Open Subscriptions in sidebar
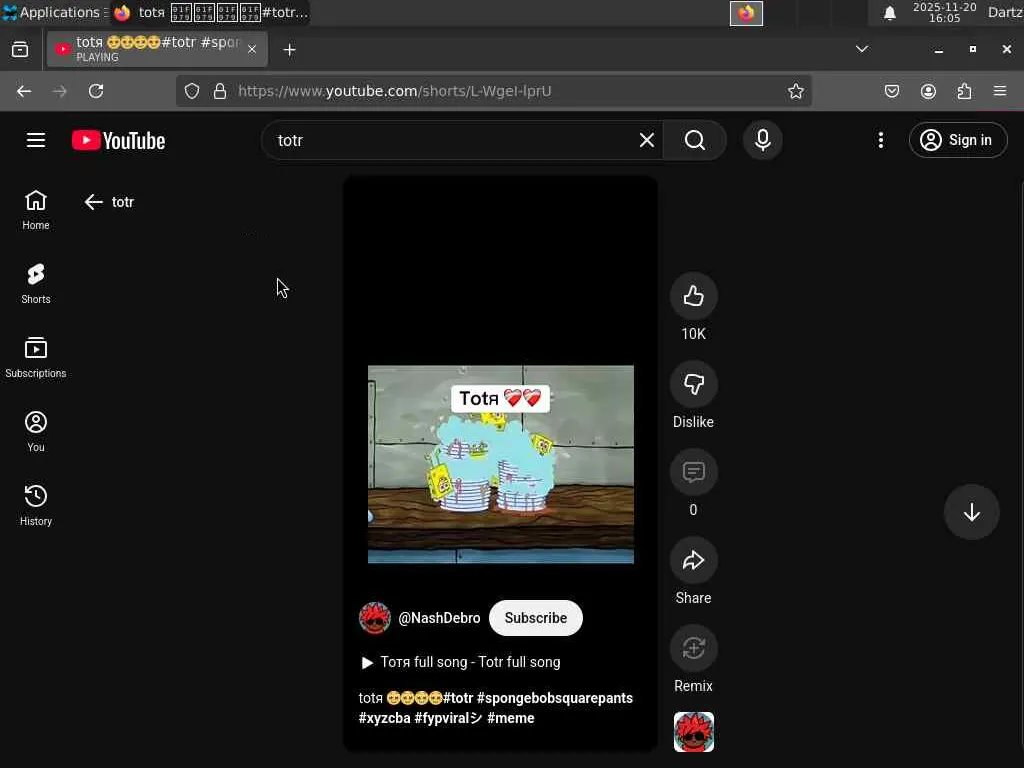Screen dimensions: 1024x768 pyautogui.click(x=36, y=358)
